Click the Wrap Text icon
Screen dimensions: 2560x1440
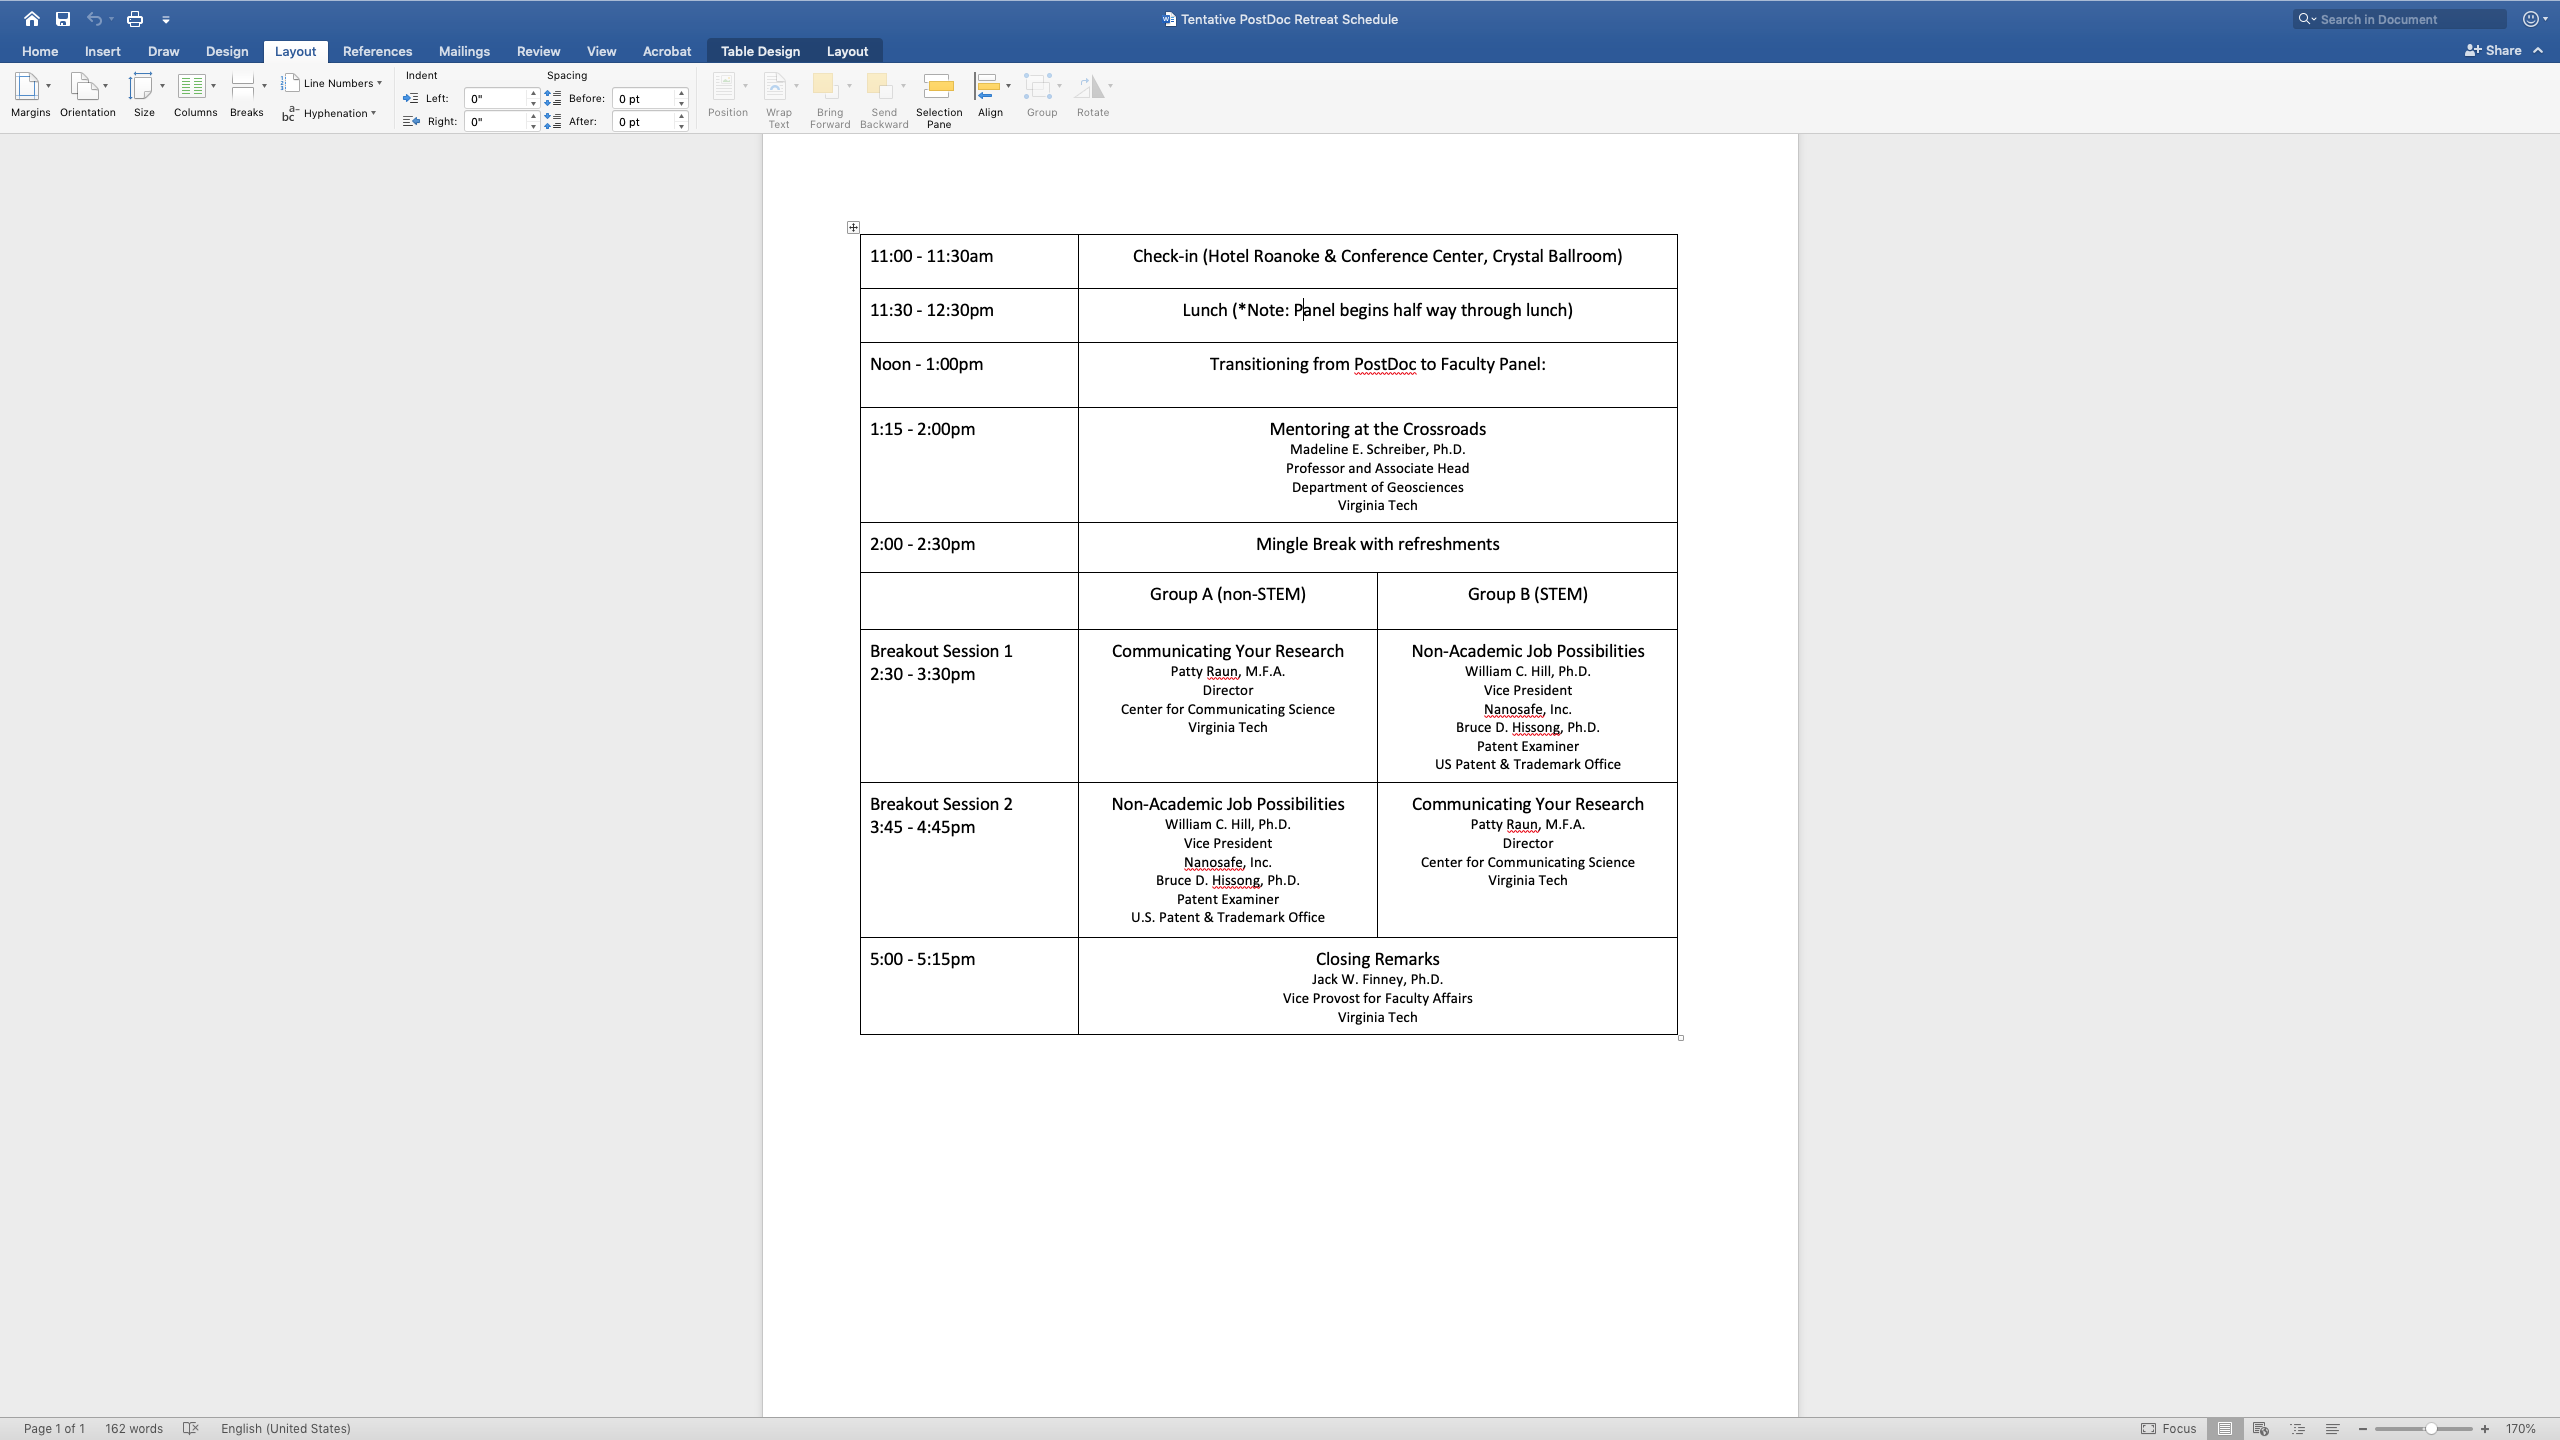(x=776, y=87)
